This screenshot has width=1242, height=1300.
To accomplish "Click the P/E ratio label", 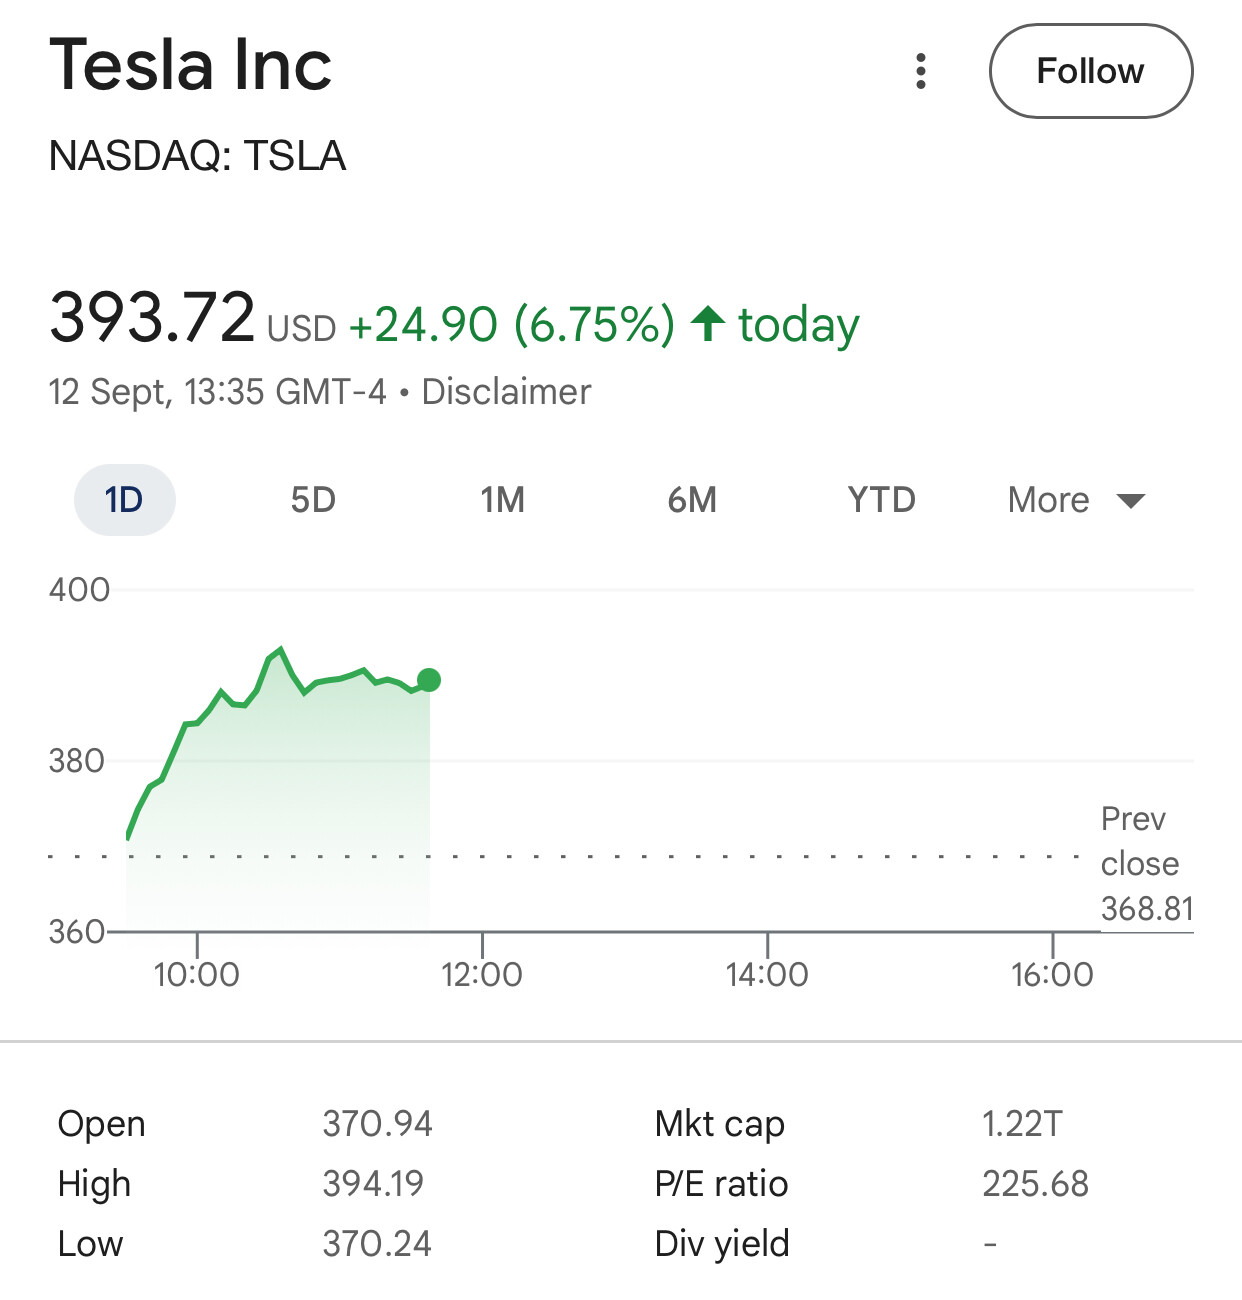I will point(721,1184).
